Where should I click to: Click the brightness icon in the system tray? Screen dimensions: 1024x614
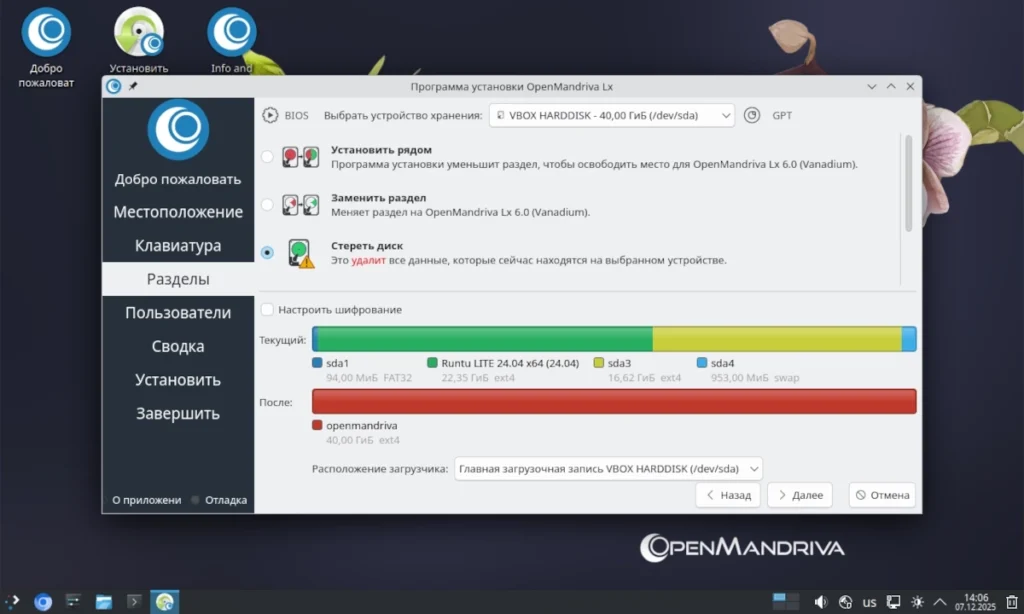[918, 602]
